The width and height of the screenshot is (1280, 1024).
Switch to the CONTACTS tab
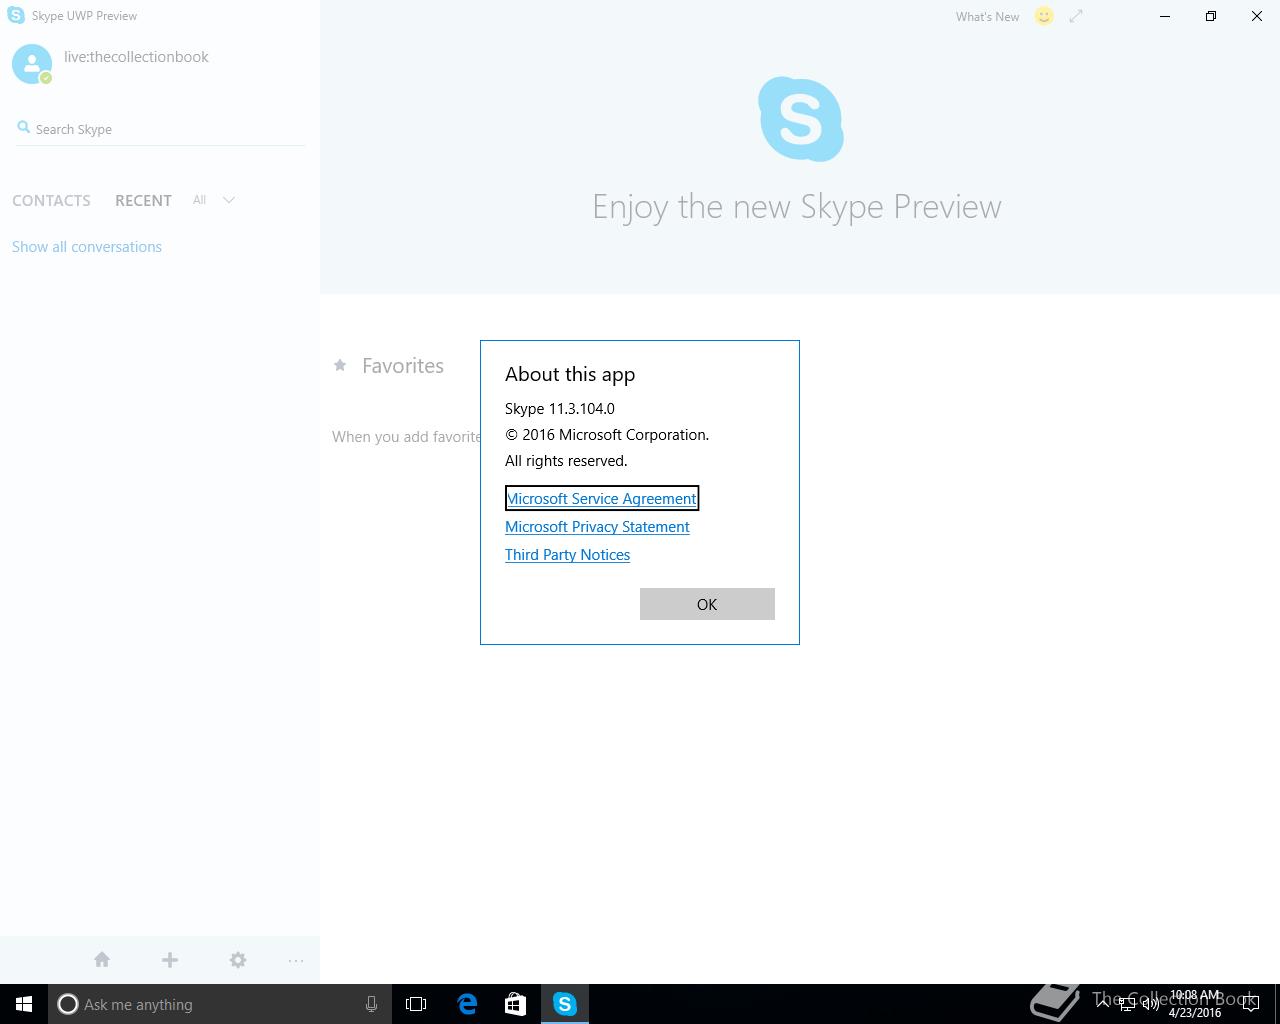(51, 200)
